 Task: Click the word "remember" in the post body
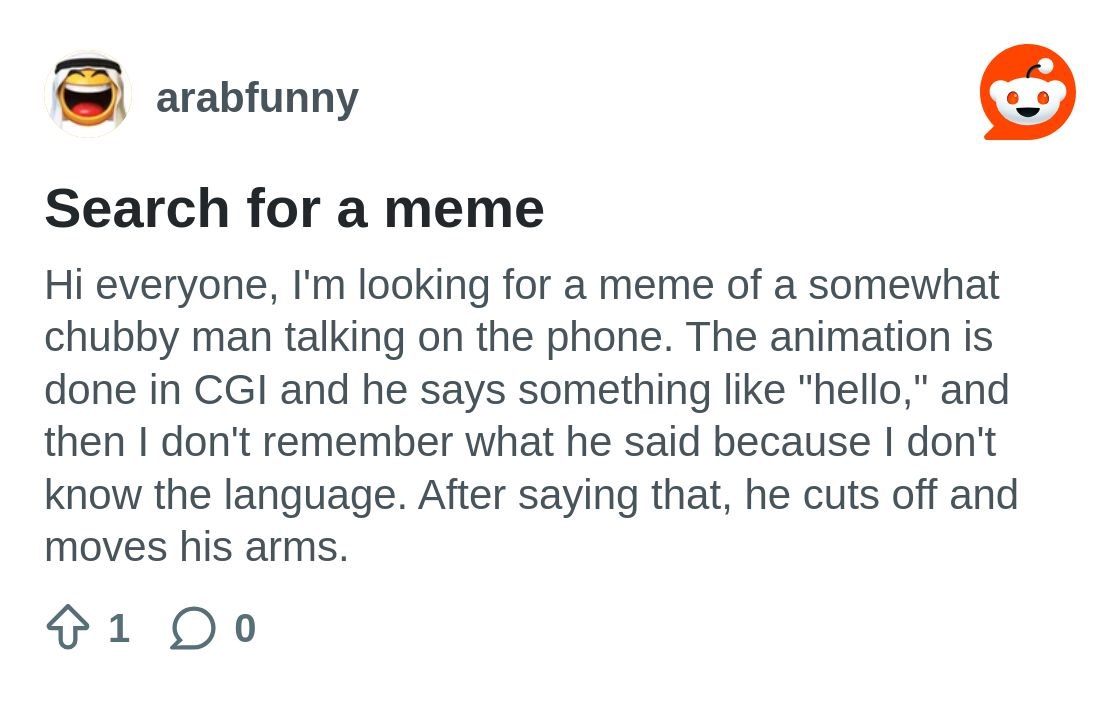point(357,442)
